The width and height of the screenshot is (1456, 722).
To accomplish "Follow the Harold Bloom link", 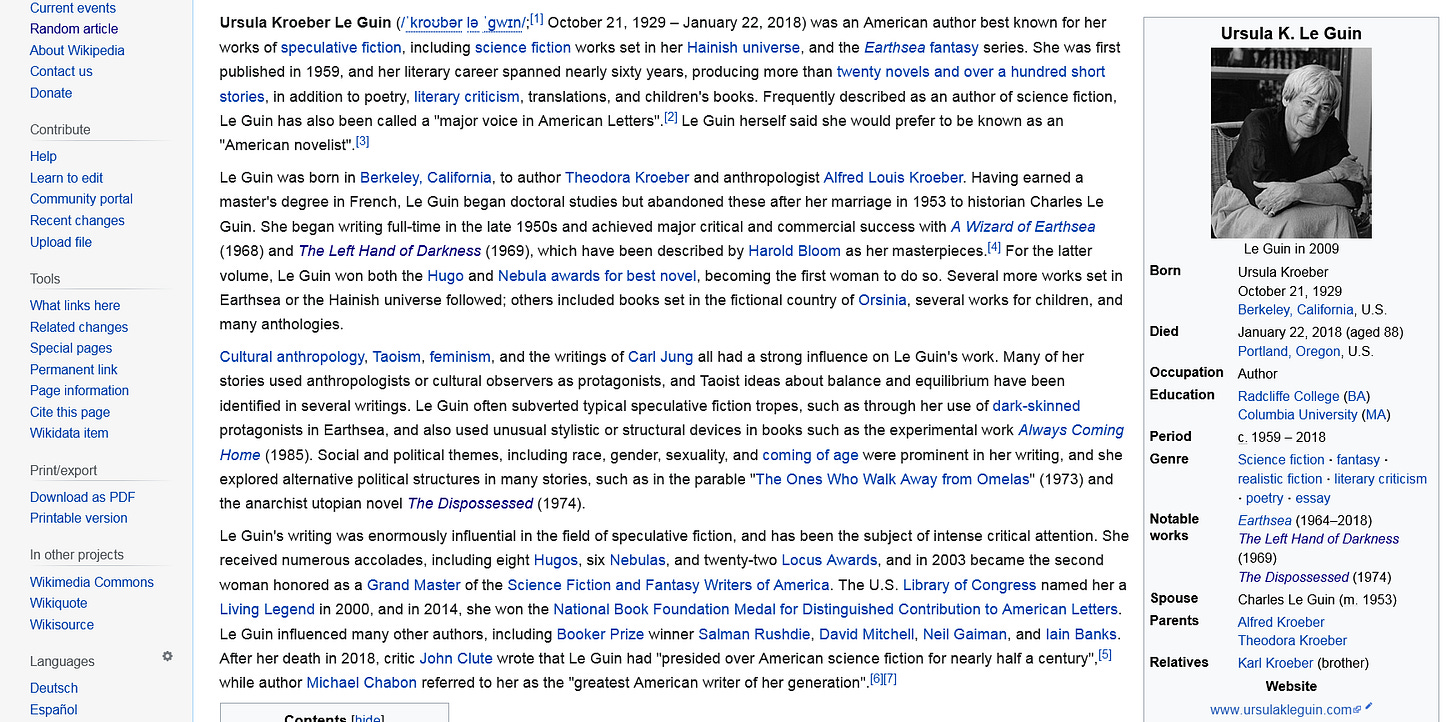I will [794, 250].
